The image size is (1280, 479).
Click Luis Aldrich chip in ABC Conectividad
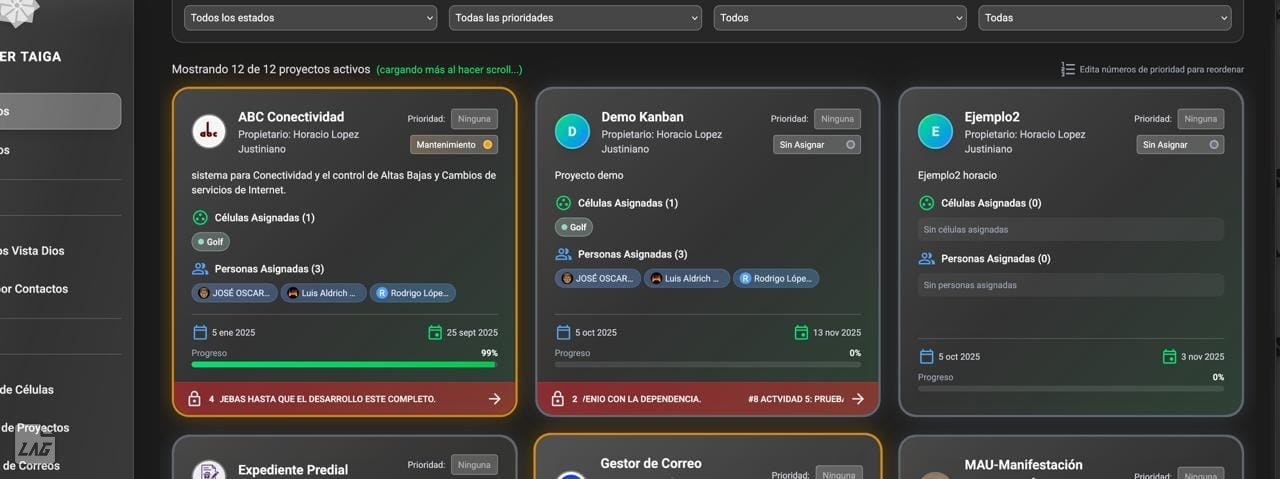coord(323,293)
